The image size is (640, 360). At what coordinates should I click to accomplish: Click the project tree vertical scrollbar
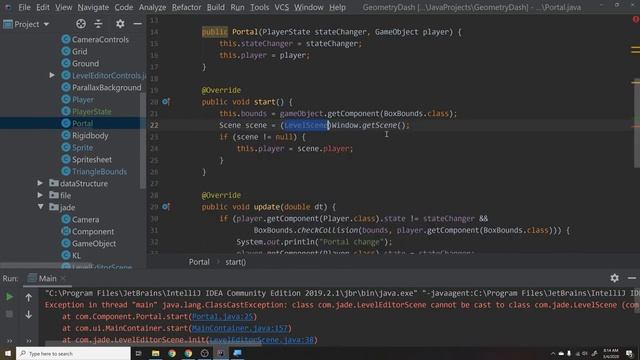[x=142, y=140]
